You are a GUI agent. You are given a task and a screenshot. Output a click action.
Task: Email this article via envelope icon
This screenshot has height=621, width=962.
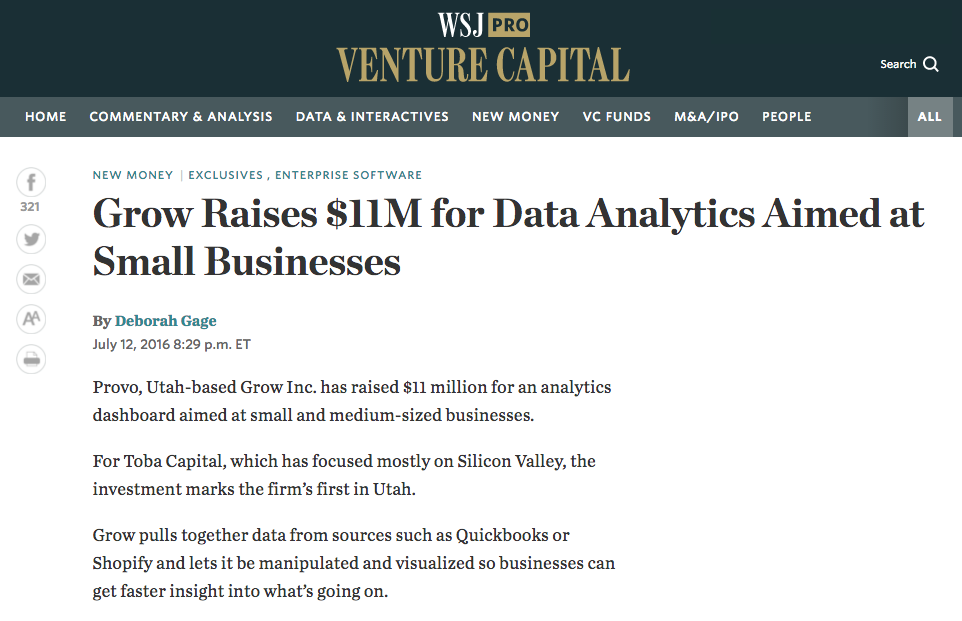(x=32, y=279)
